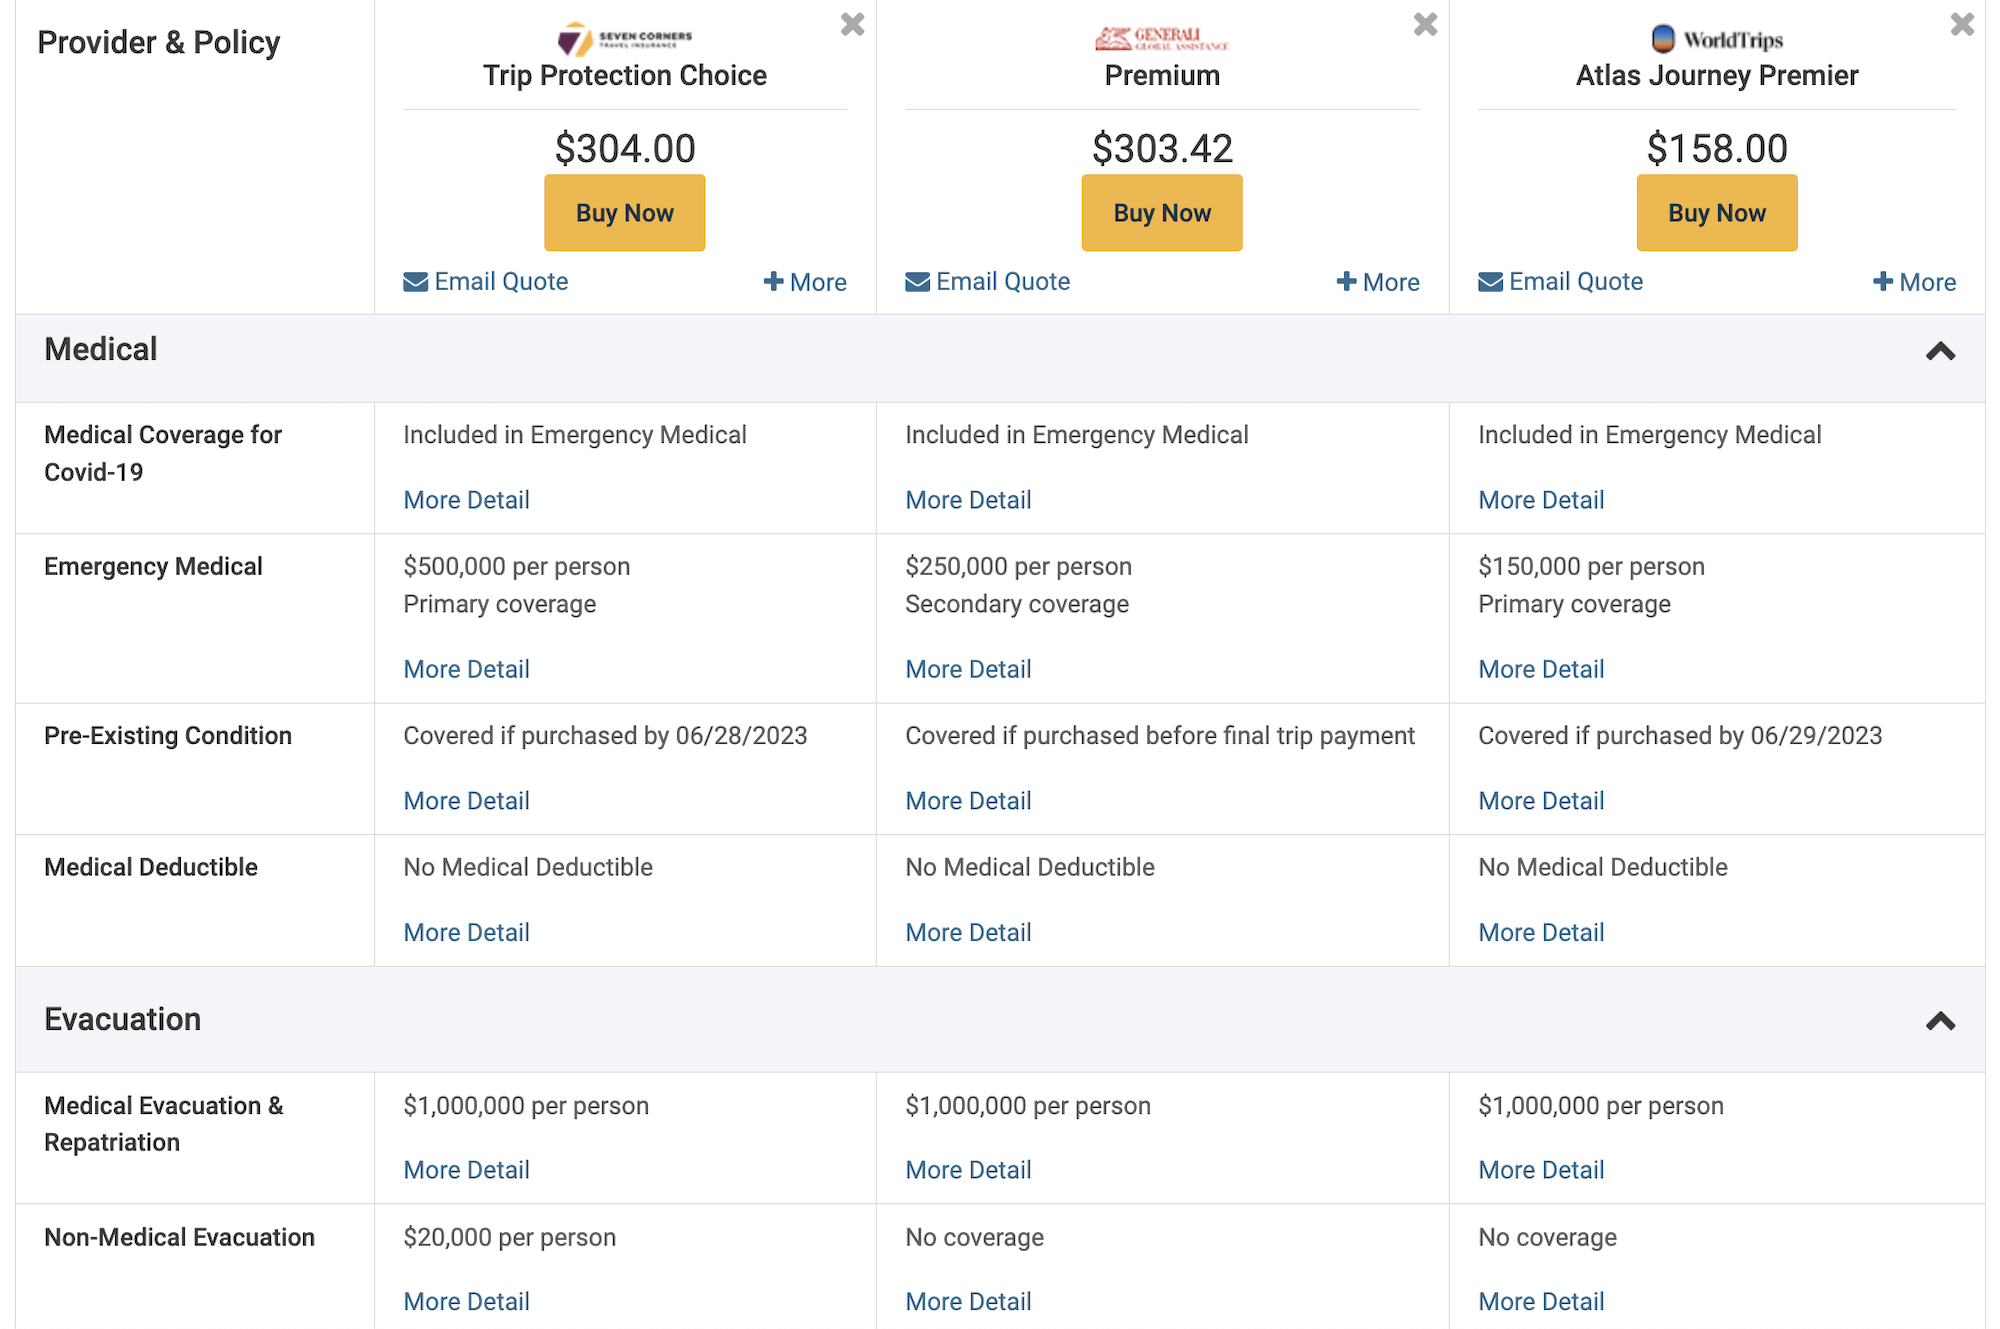Collapse the Medical section
The height and width of the screenshot is (1329, 2000).
(1941, 352)
